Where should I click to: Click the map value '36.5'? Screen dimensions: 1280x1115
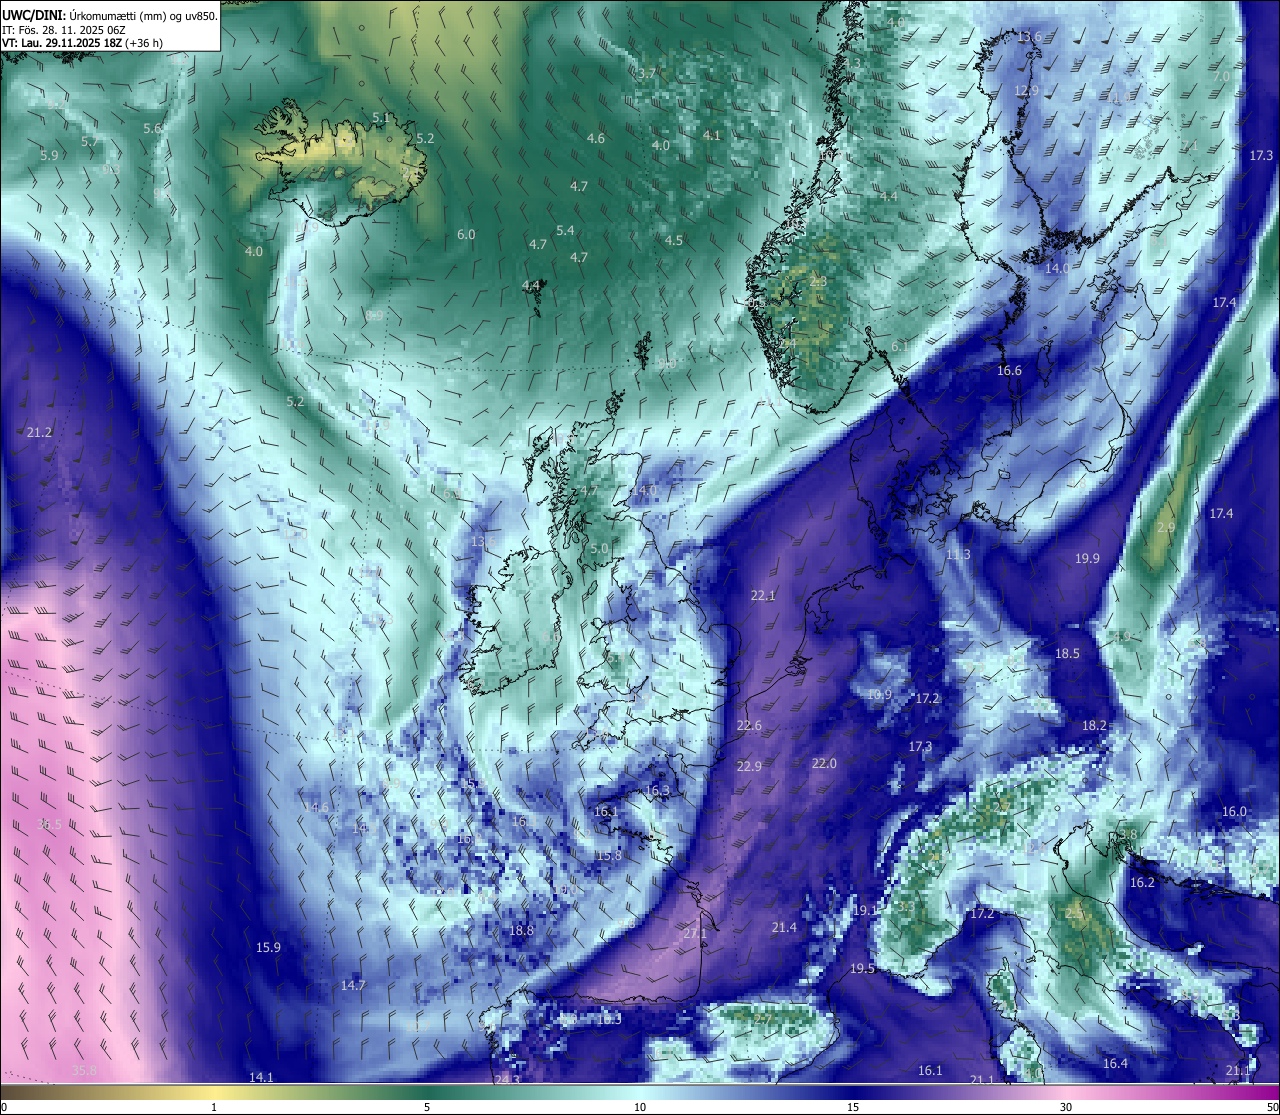point(49,824)
